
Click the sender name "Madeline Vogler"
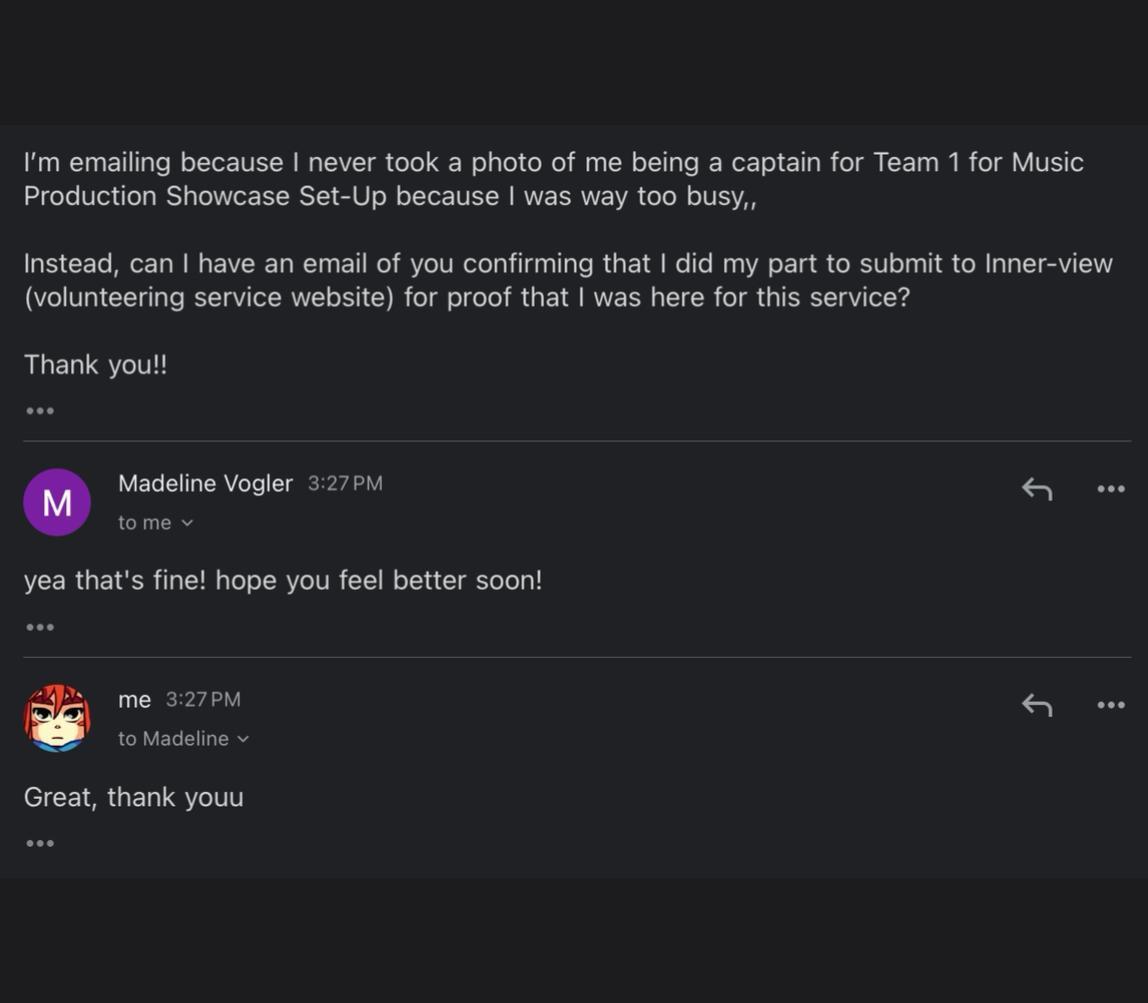click(205, 483)
